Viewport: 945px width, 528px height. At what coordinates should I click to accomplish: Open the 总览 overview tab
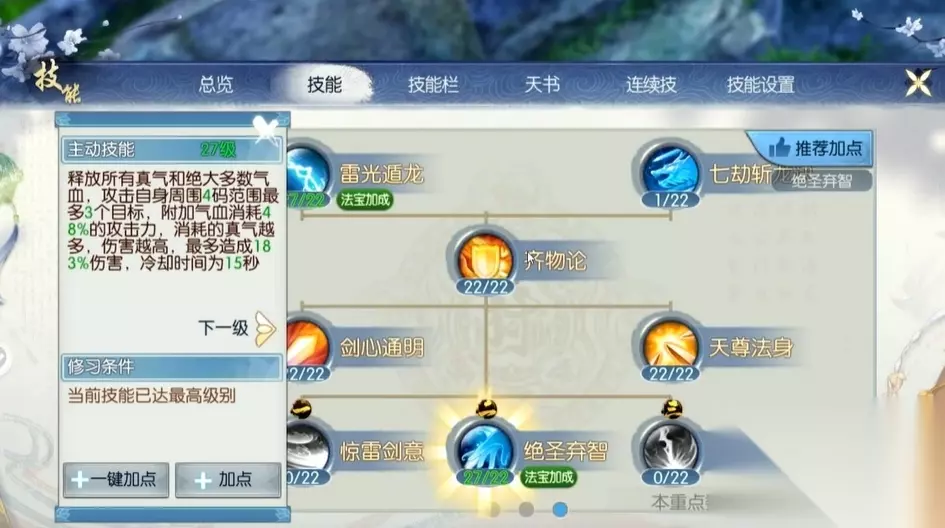point(216,84)
